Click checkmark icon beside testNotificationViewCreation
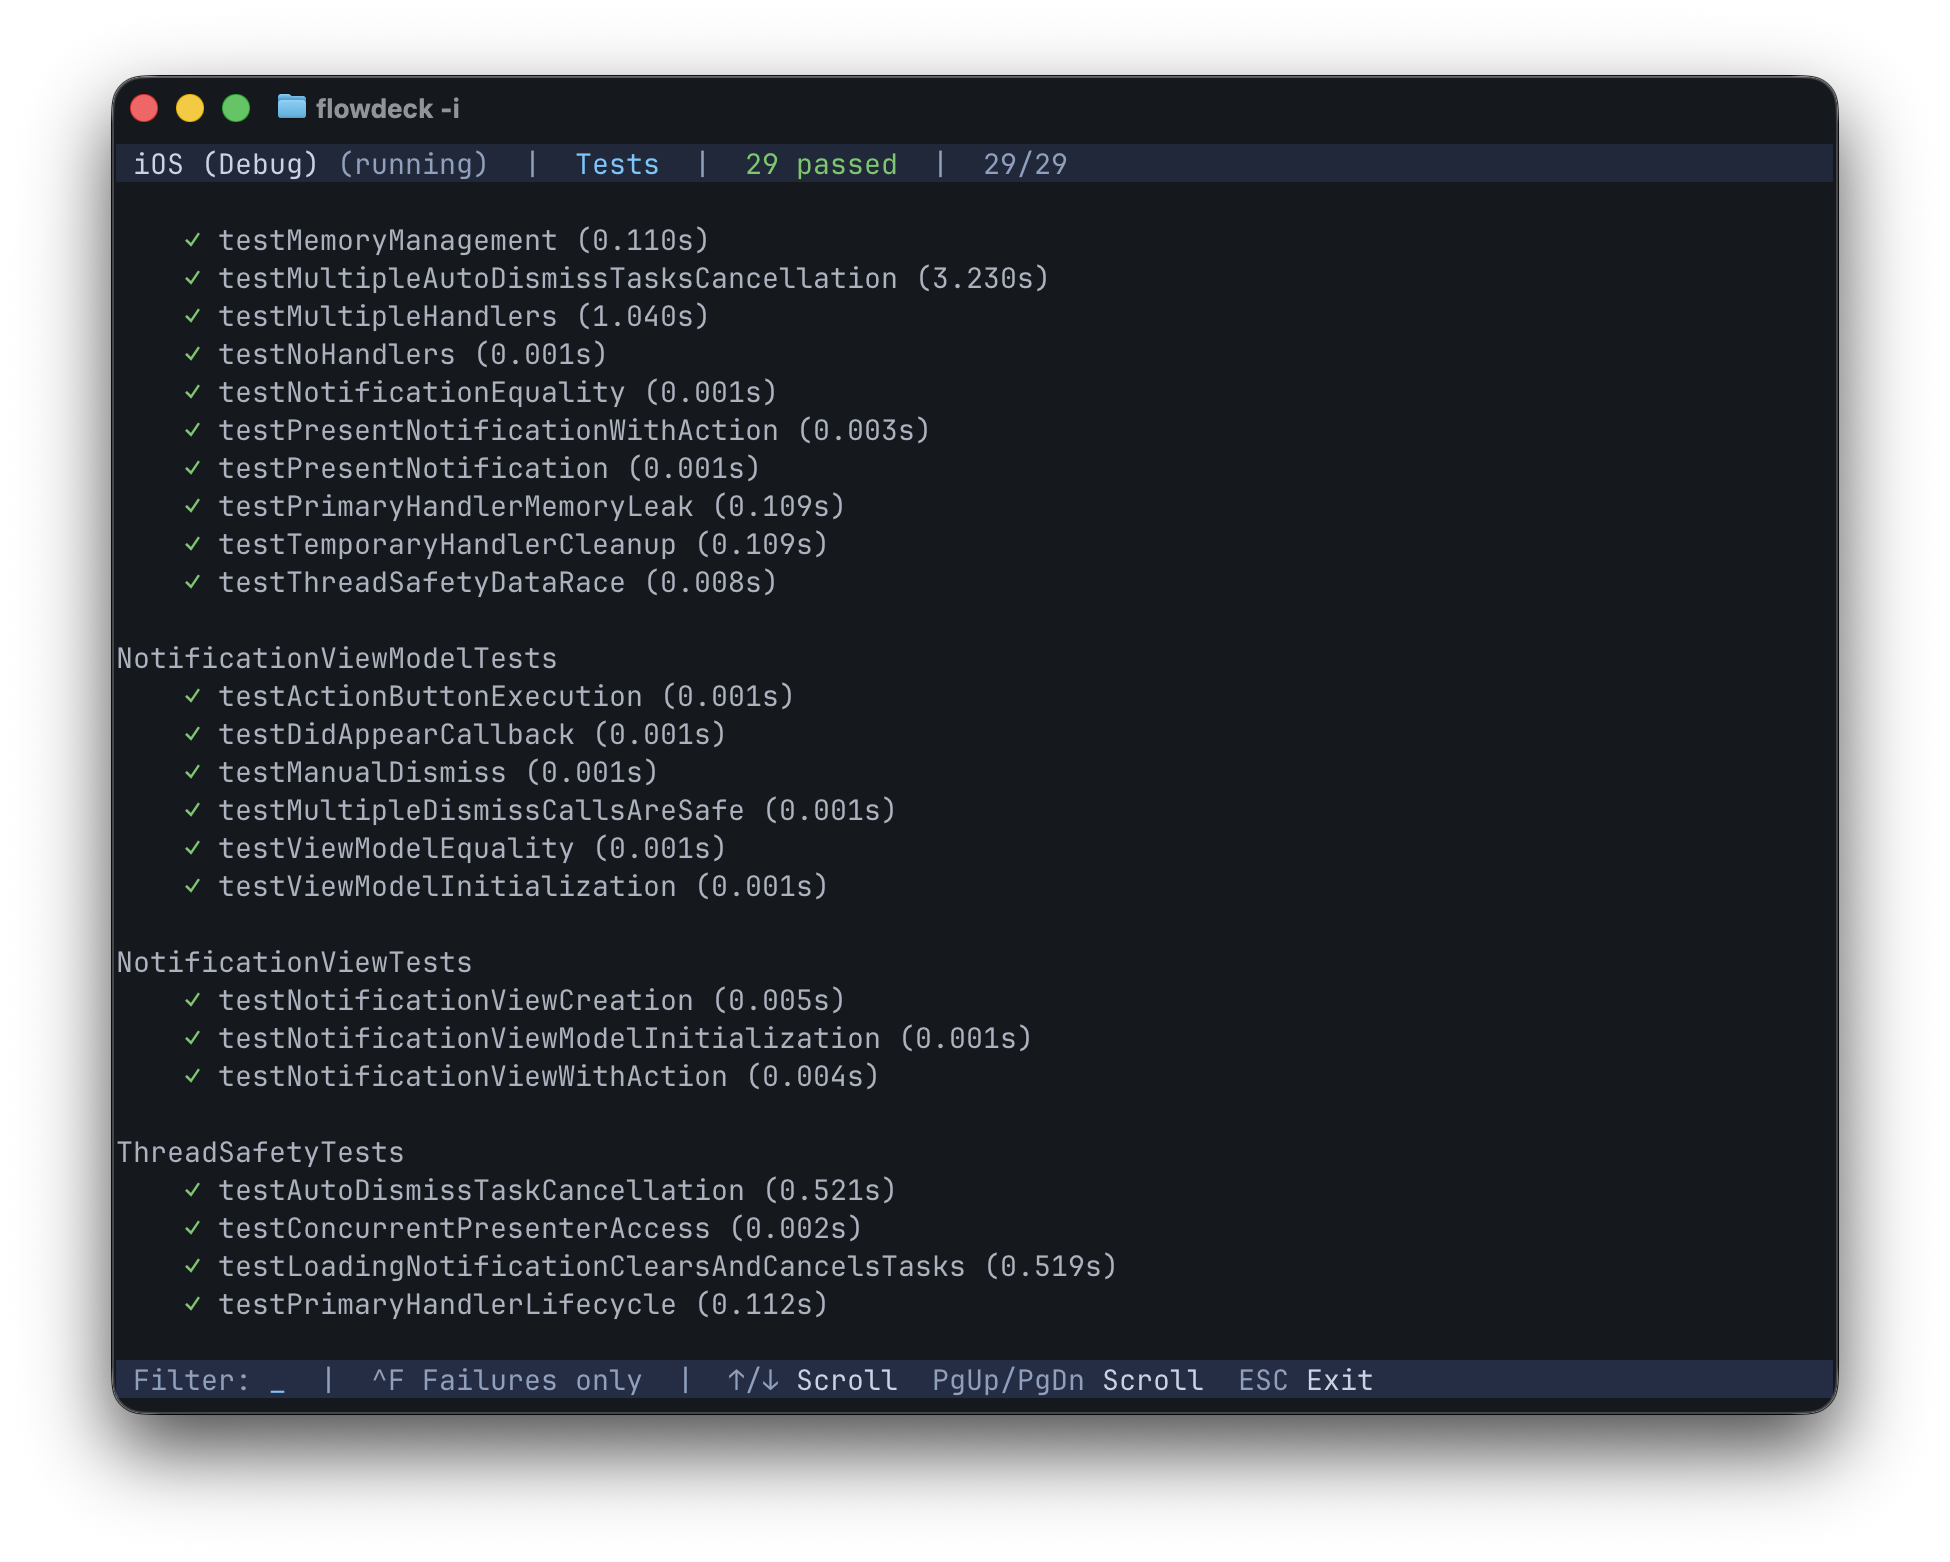The height and width of the screenshot is (1562, 1950). point(193,1000)
